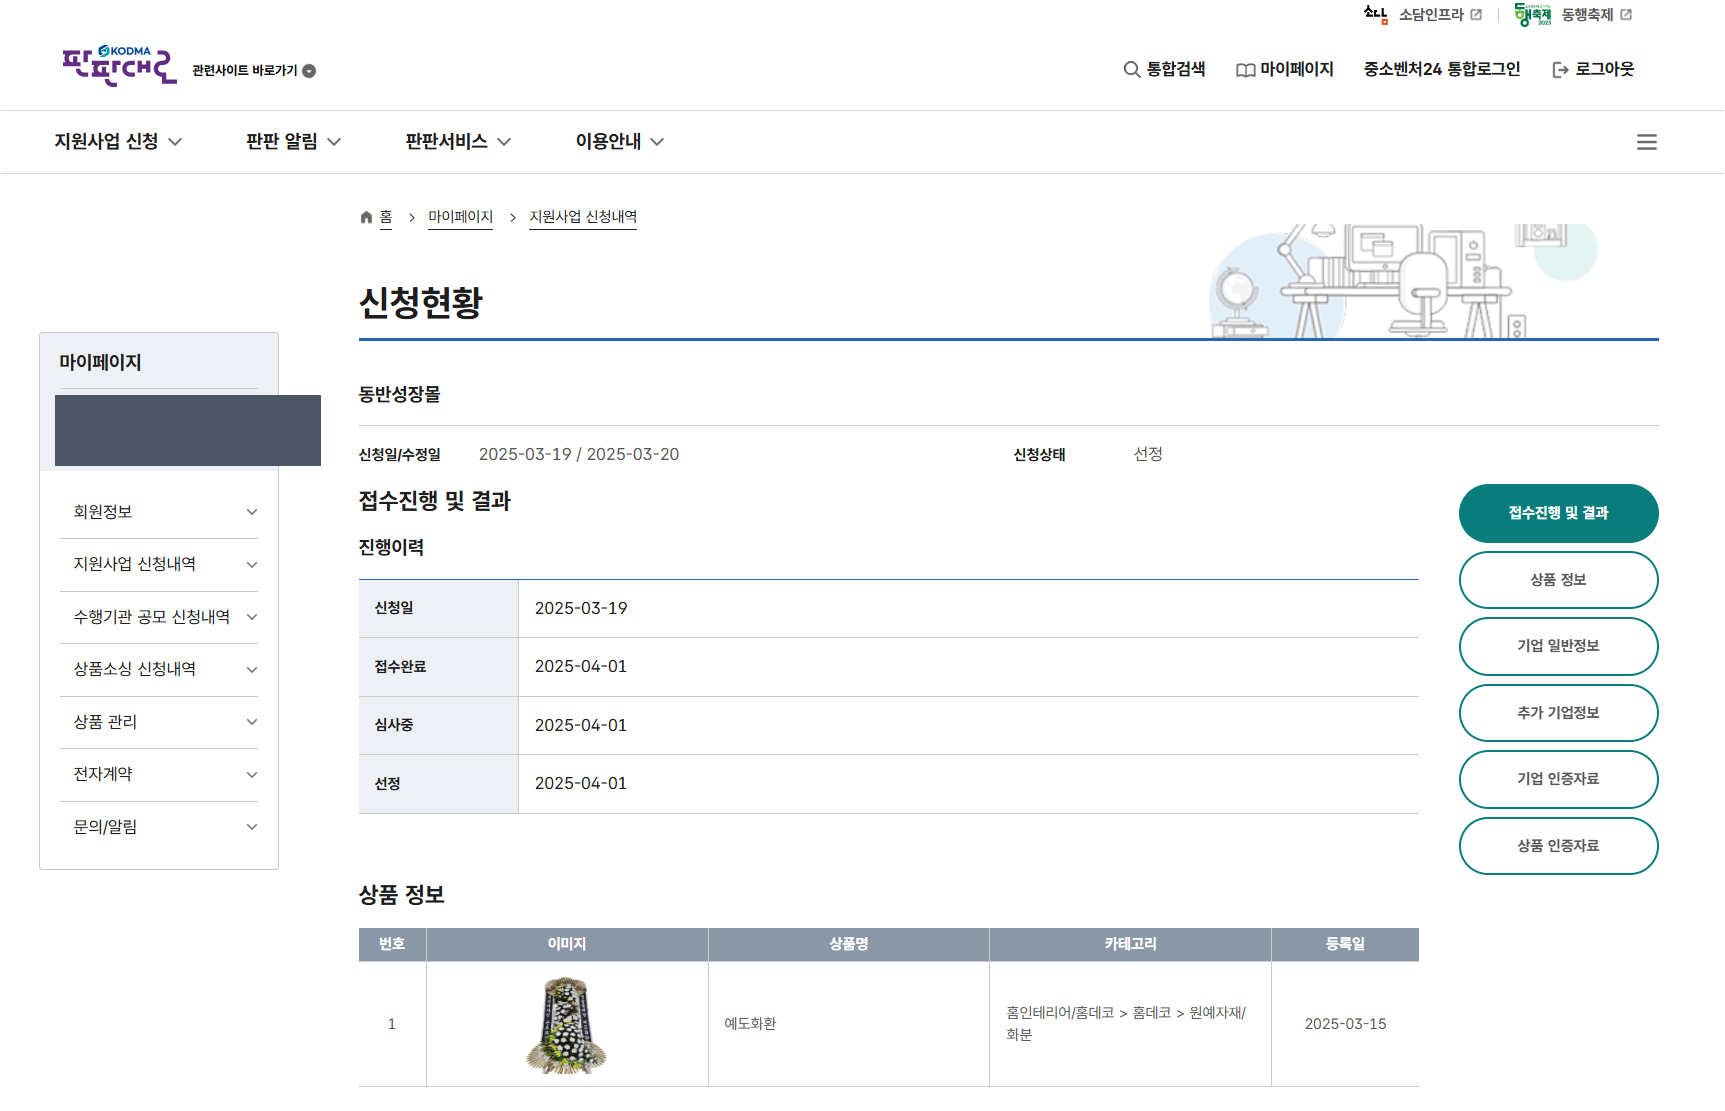Expand 회원정보 in the sidebar
1725x1111 pixels.
tap(159, 512)
